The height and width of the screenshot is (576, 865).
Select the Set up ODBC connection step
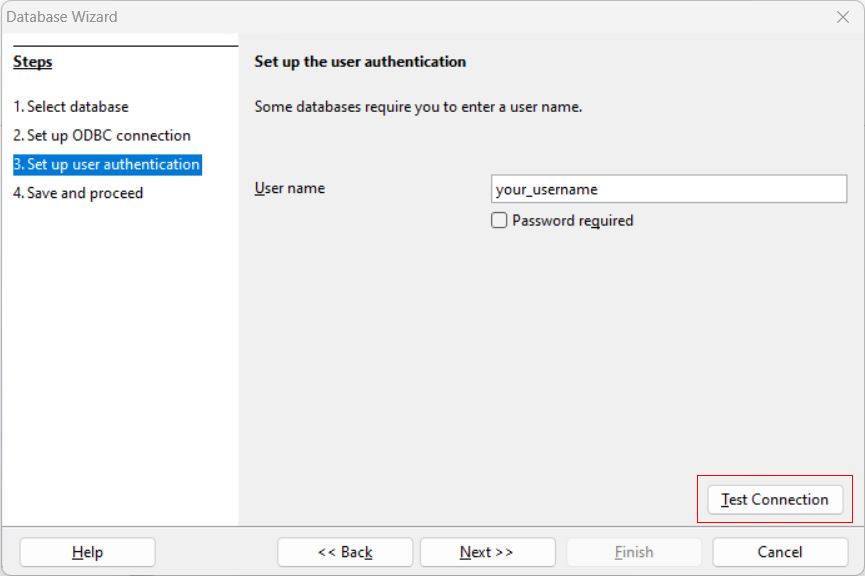tap(101, 136)
